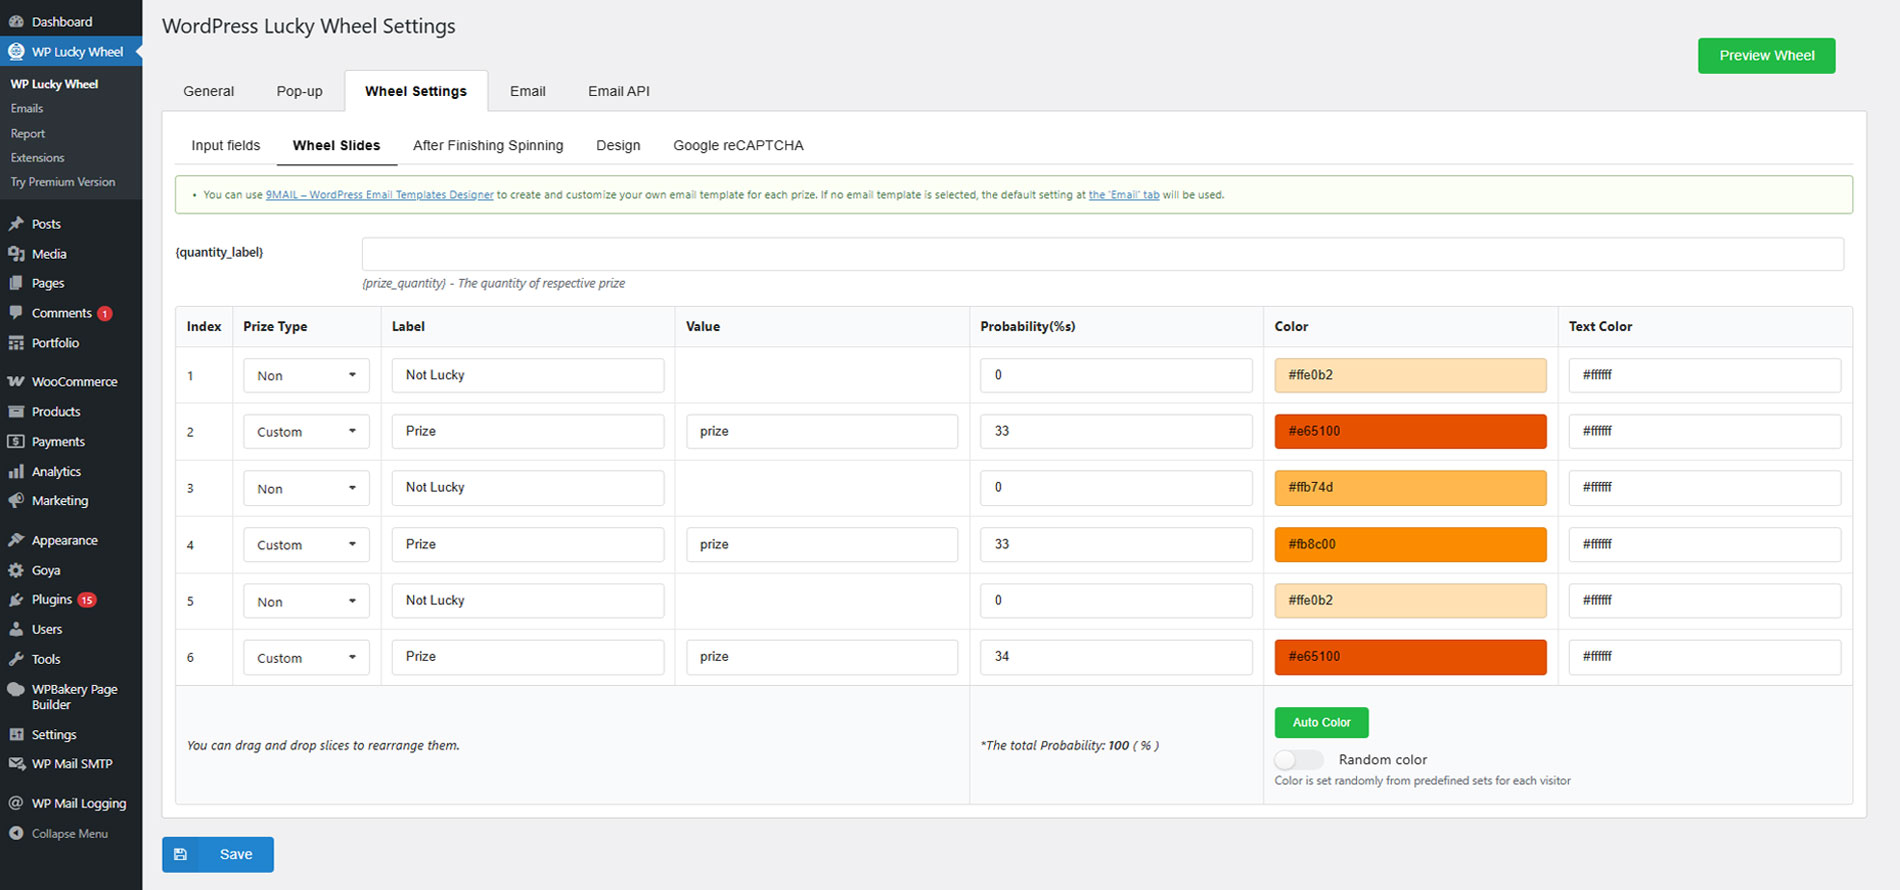
Task: Click the Comments speech bubble icon
Action: click(16, 313)
